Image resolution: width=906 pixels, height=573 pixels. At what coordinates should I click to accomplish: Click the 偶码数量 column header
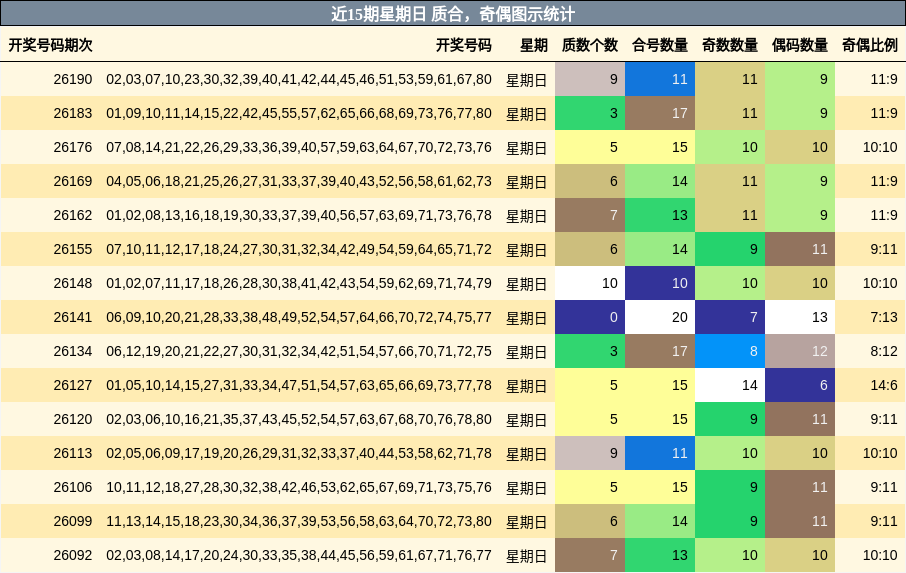[799, 45]
